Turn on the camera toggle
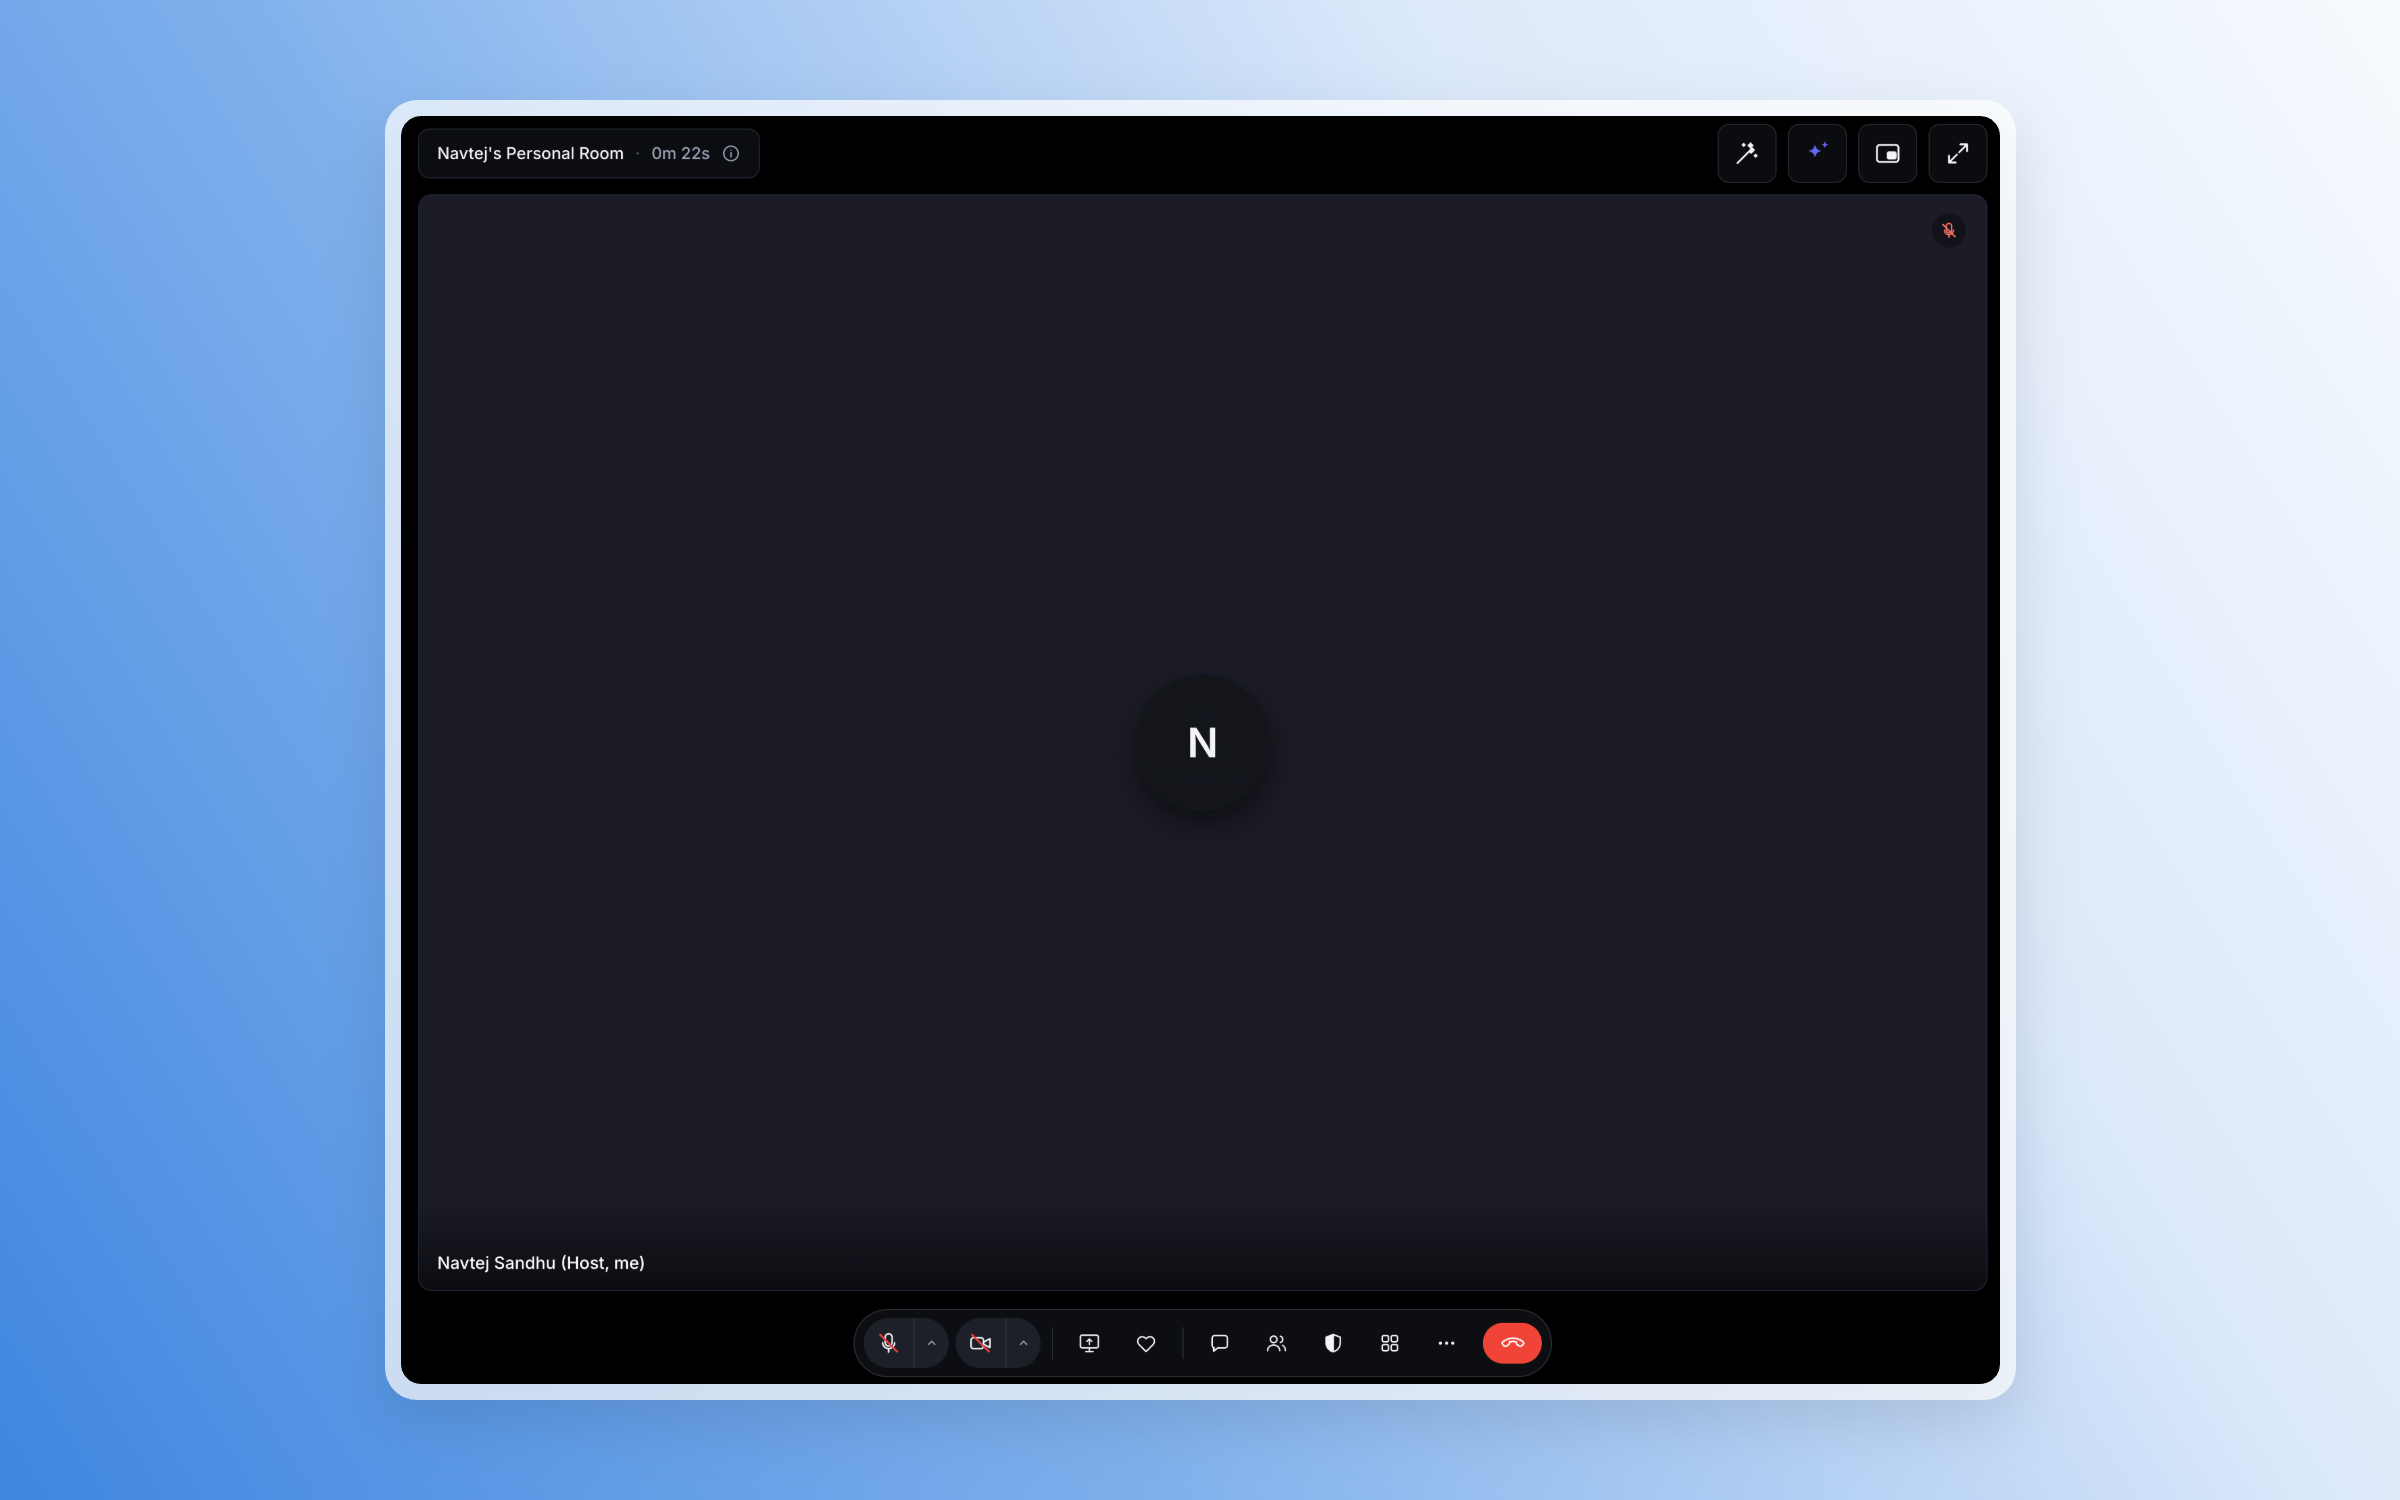The height and width of the screenshot is (1500, 2400). [x=980, y=1343]
